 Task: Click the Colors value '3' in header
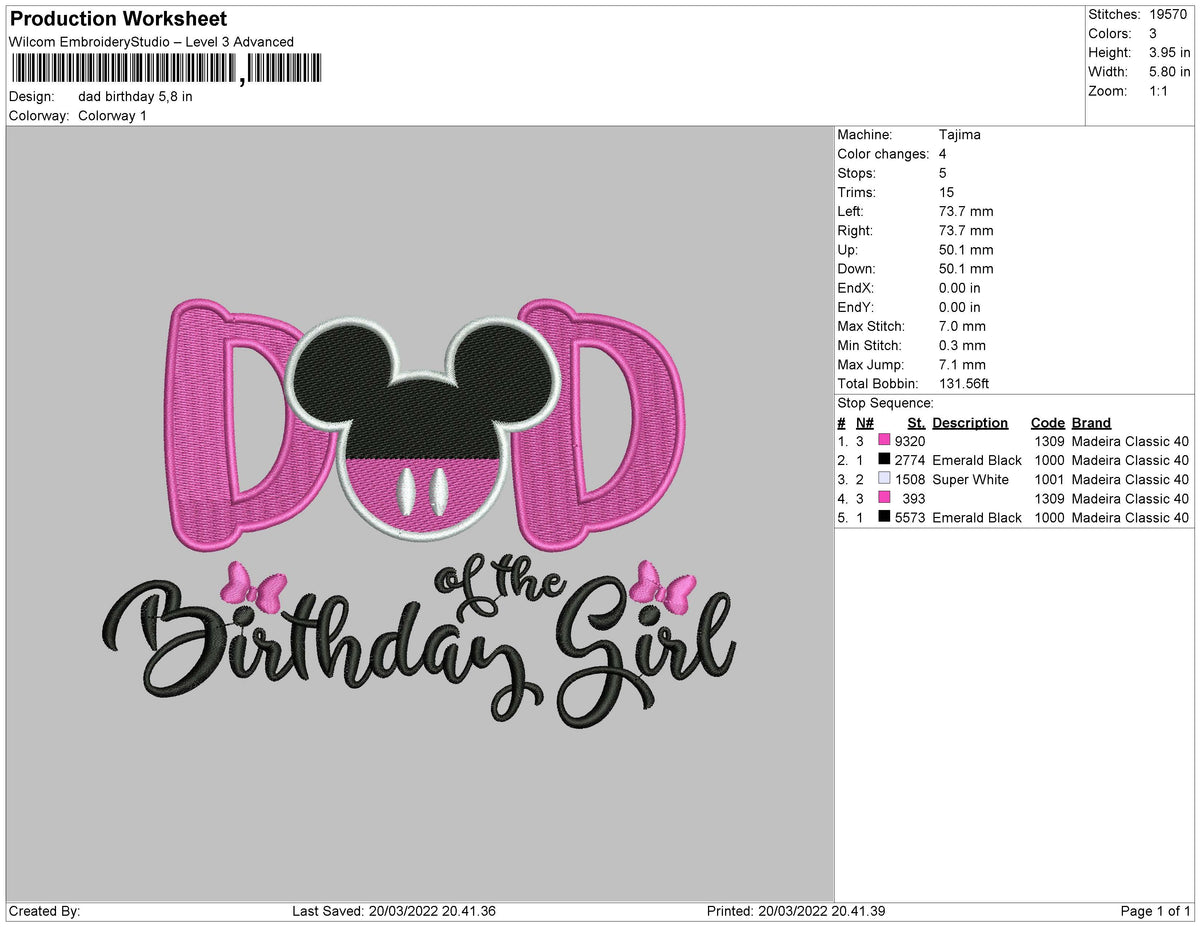tap(1153, 34)
